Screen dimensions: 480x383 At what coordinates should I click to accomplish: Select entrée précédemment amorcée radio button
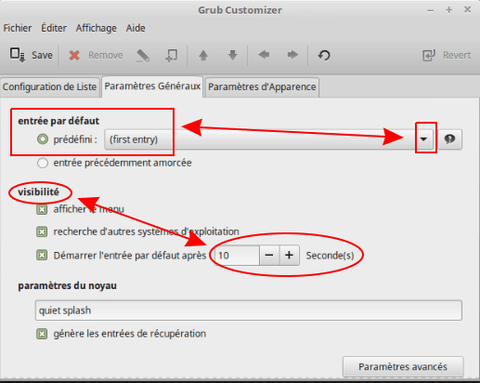click(x=42, y=163)
